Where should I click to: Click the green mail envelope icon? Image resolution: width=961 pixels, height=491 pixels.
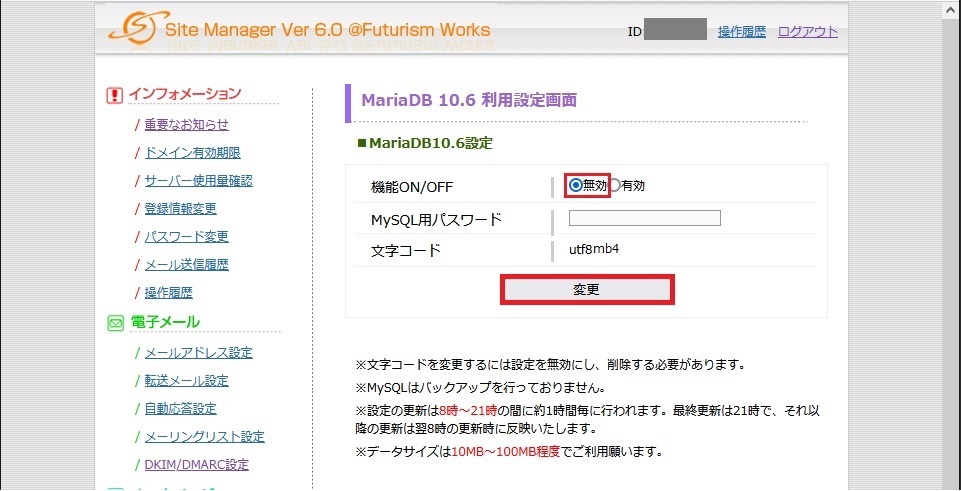tap(115, 323)
